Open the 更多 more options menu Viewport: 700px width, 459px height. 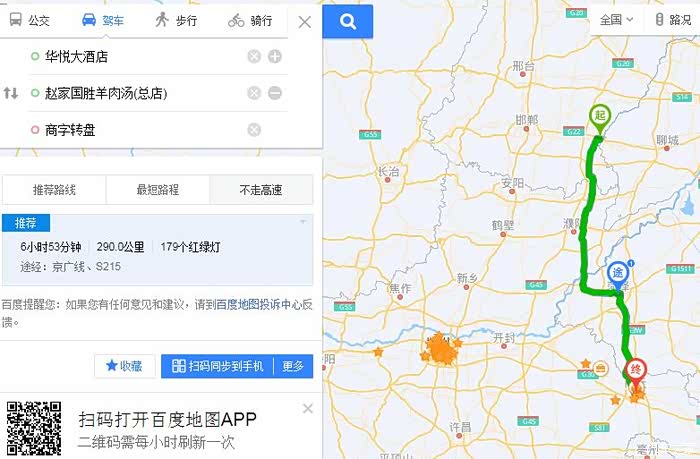pos(292,366)
